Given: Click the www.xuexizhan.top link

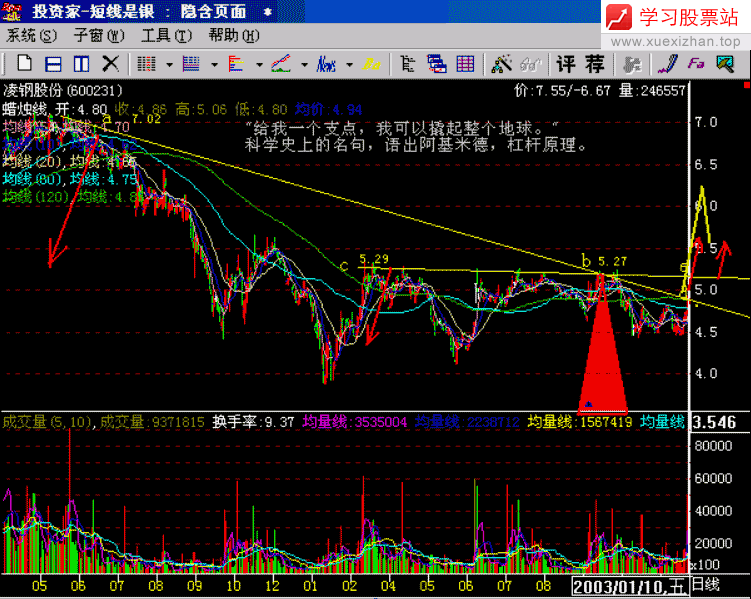Looking at the screenshot, I should coord(676,42).
